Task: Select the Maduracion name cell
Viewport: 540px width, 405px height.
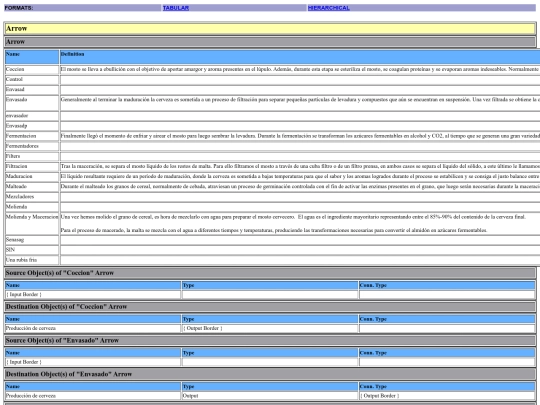Action: point(32,176)
